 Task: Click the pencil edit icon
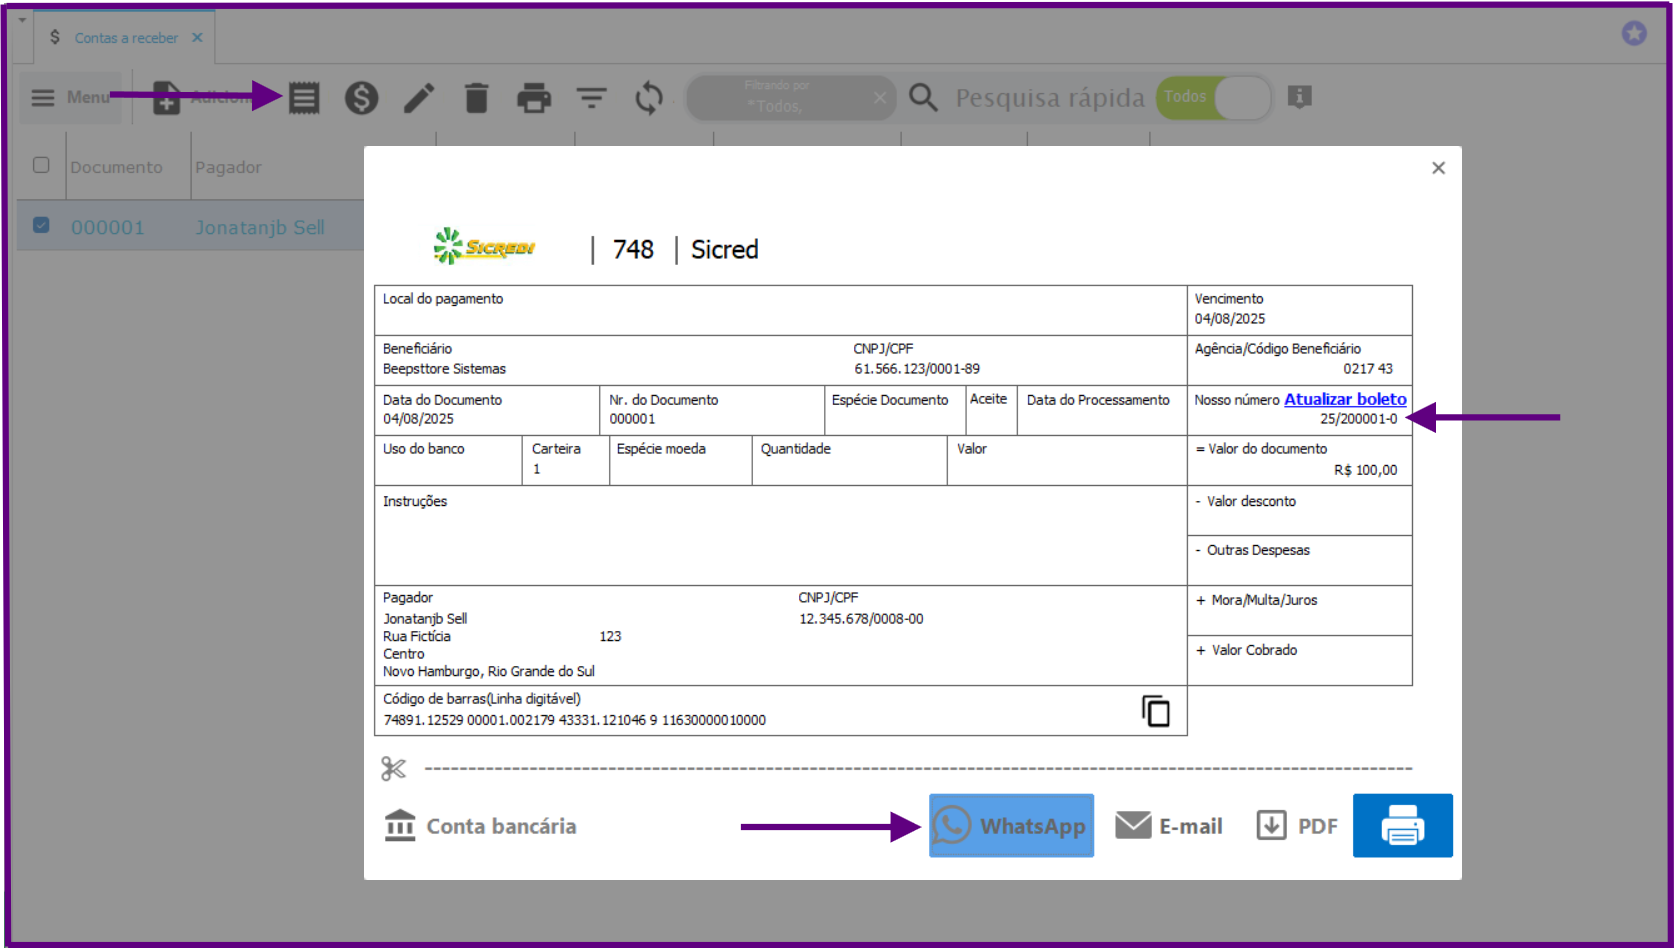tap(419, 98)
